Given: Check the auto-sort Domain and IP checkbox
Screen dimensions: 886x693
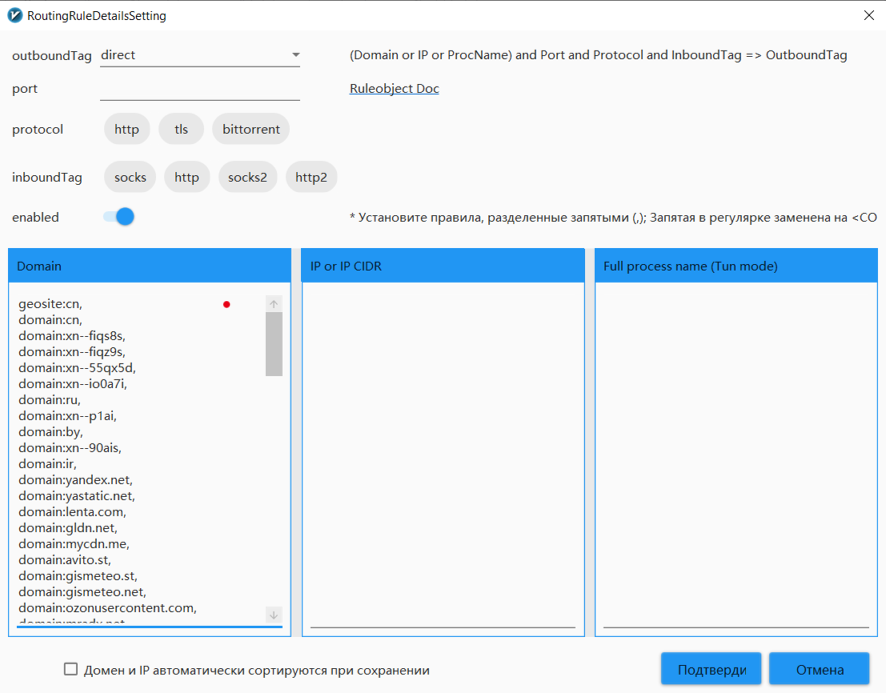Looking at the screenshot, I should 71,669.
